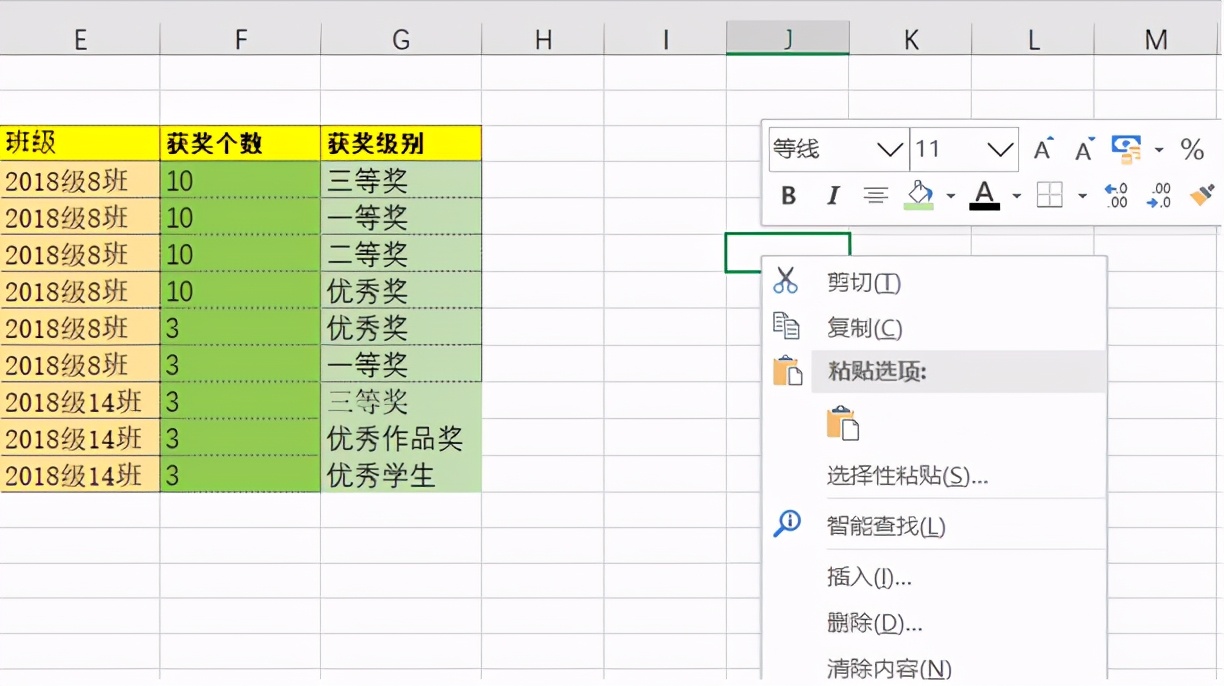
Task: Select the header cell 获奖个数
Action: tap(241, 143)
